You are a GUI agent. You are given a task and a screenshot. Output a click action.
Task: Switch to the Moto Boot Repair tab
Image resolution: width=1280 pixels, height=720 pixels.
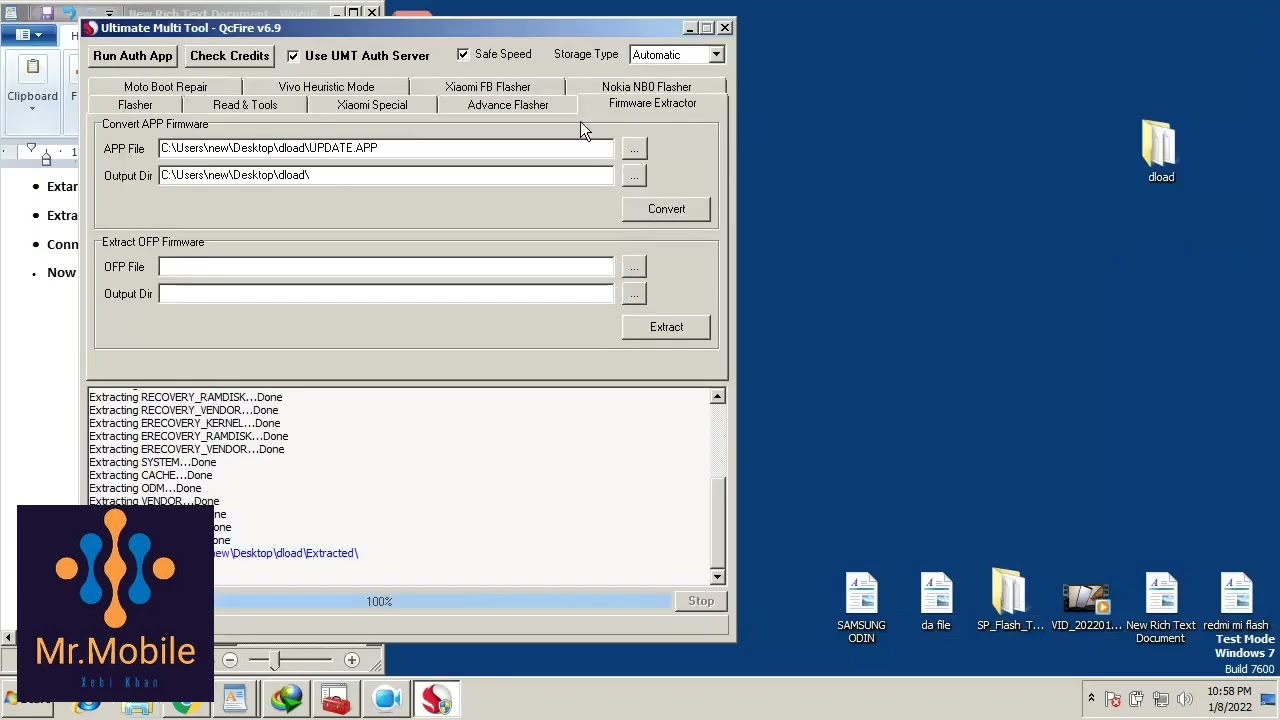pos(165,87)
